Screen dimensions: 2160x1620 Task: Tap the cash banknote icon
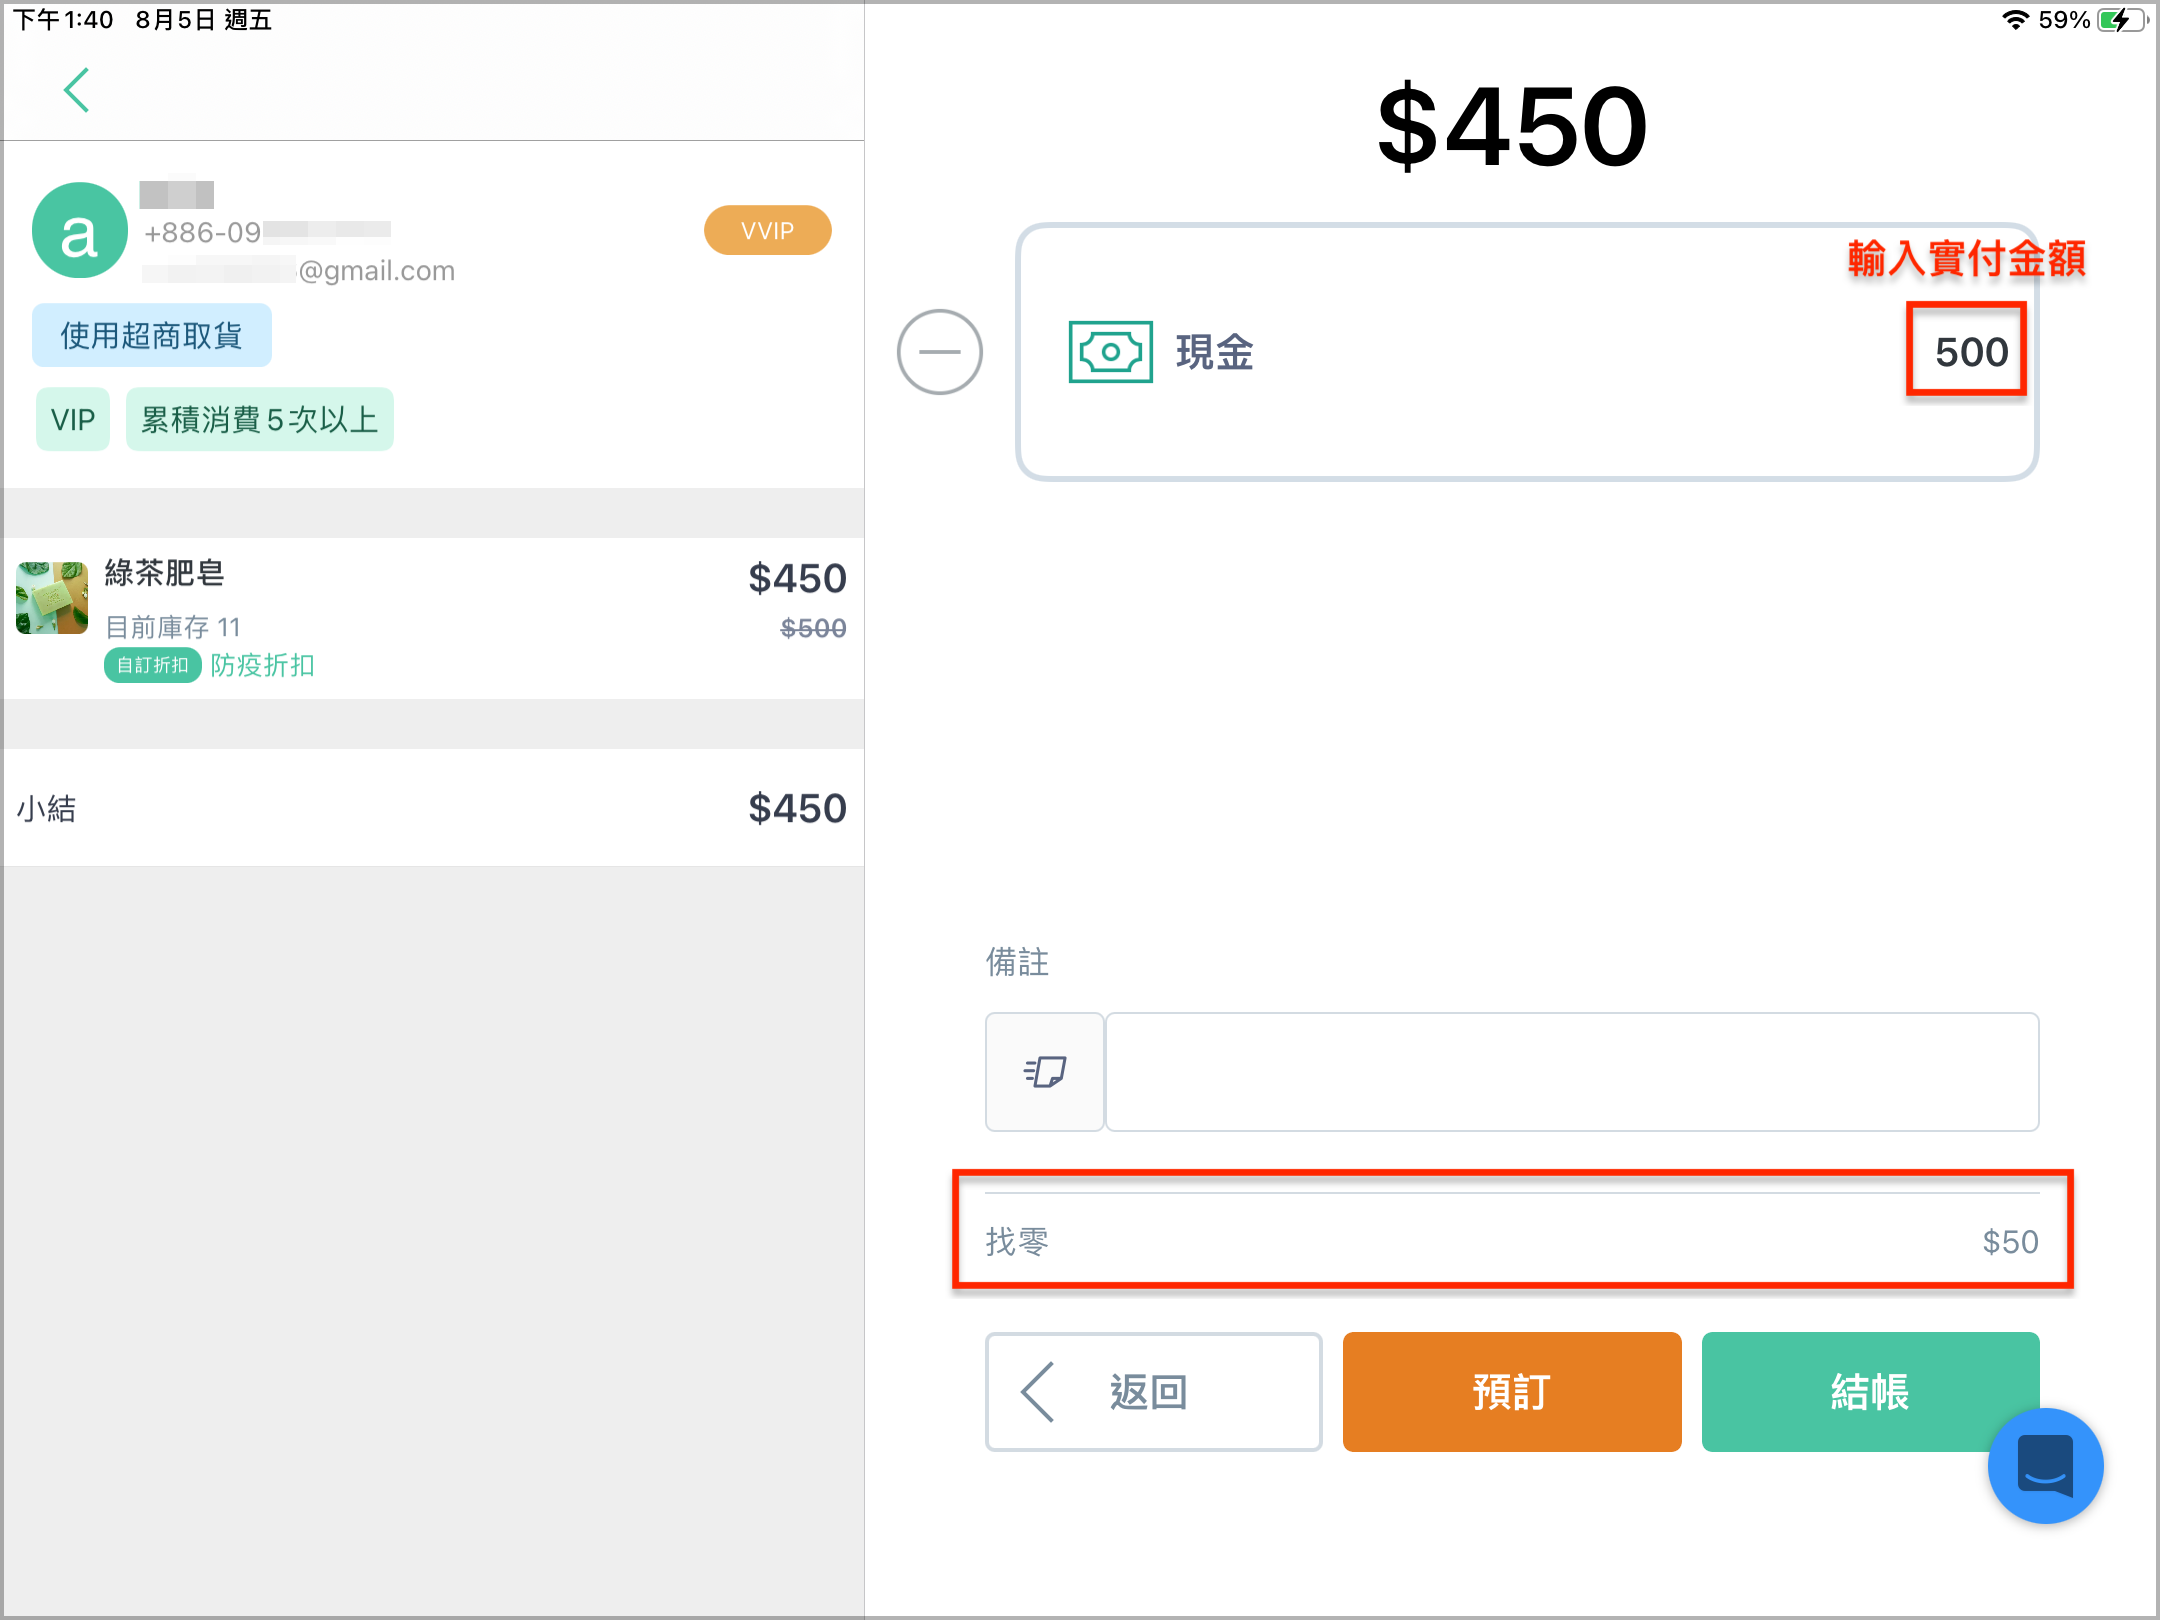(x=1110, y=351)
